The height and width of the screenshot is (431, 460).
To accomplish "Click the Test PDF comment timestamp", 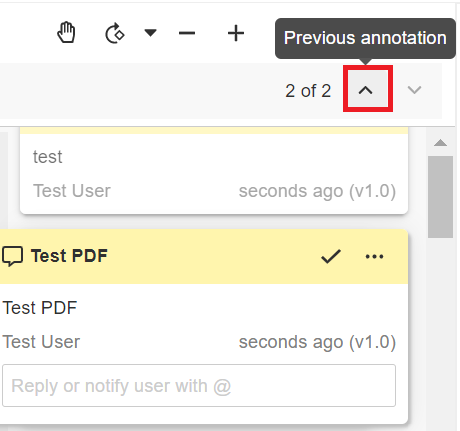I will click(x=317, y=342).
